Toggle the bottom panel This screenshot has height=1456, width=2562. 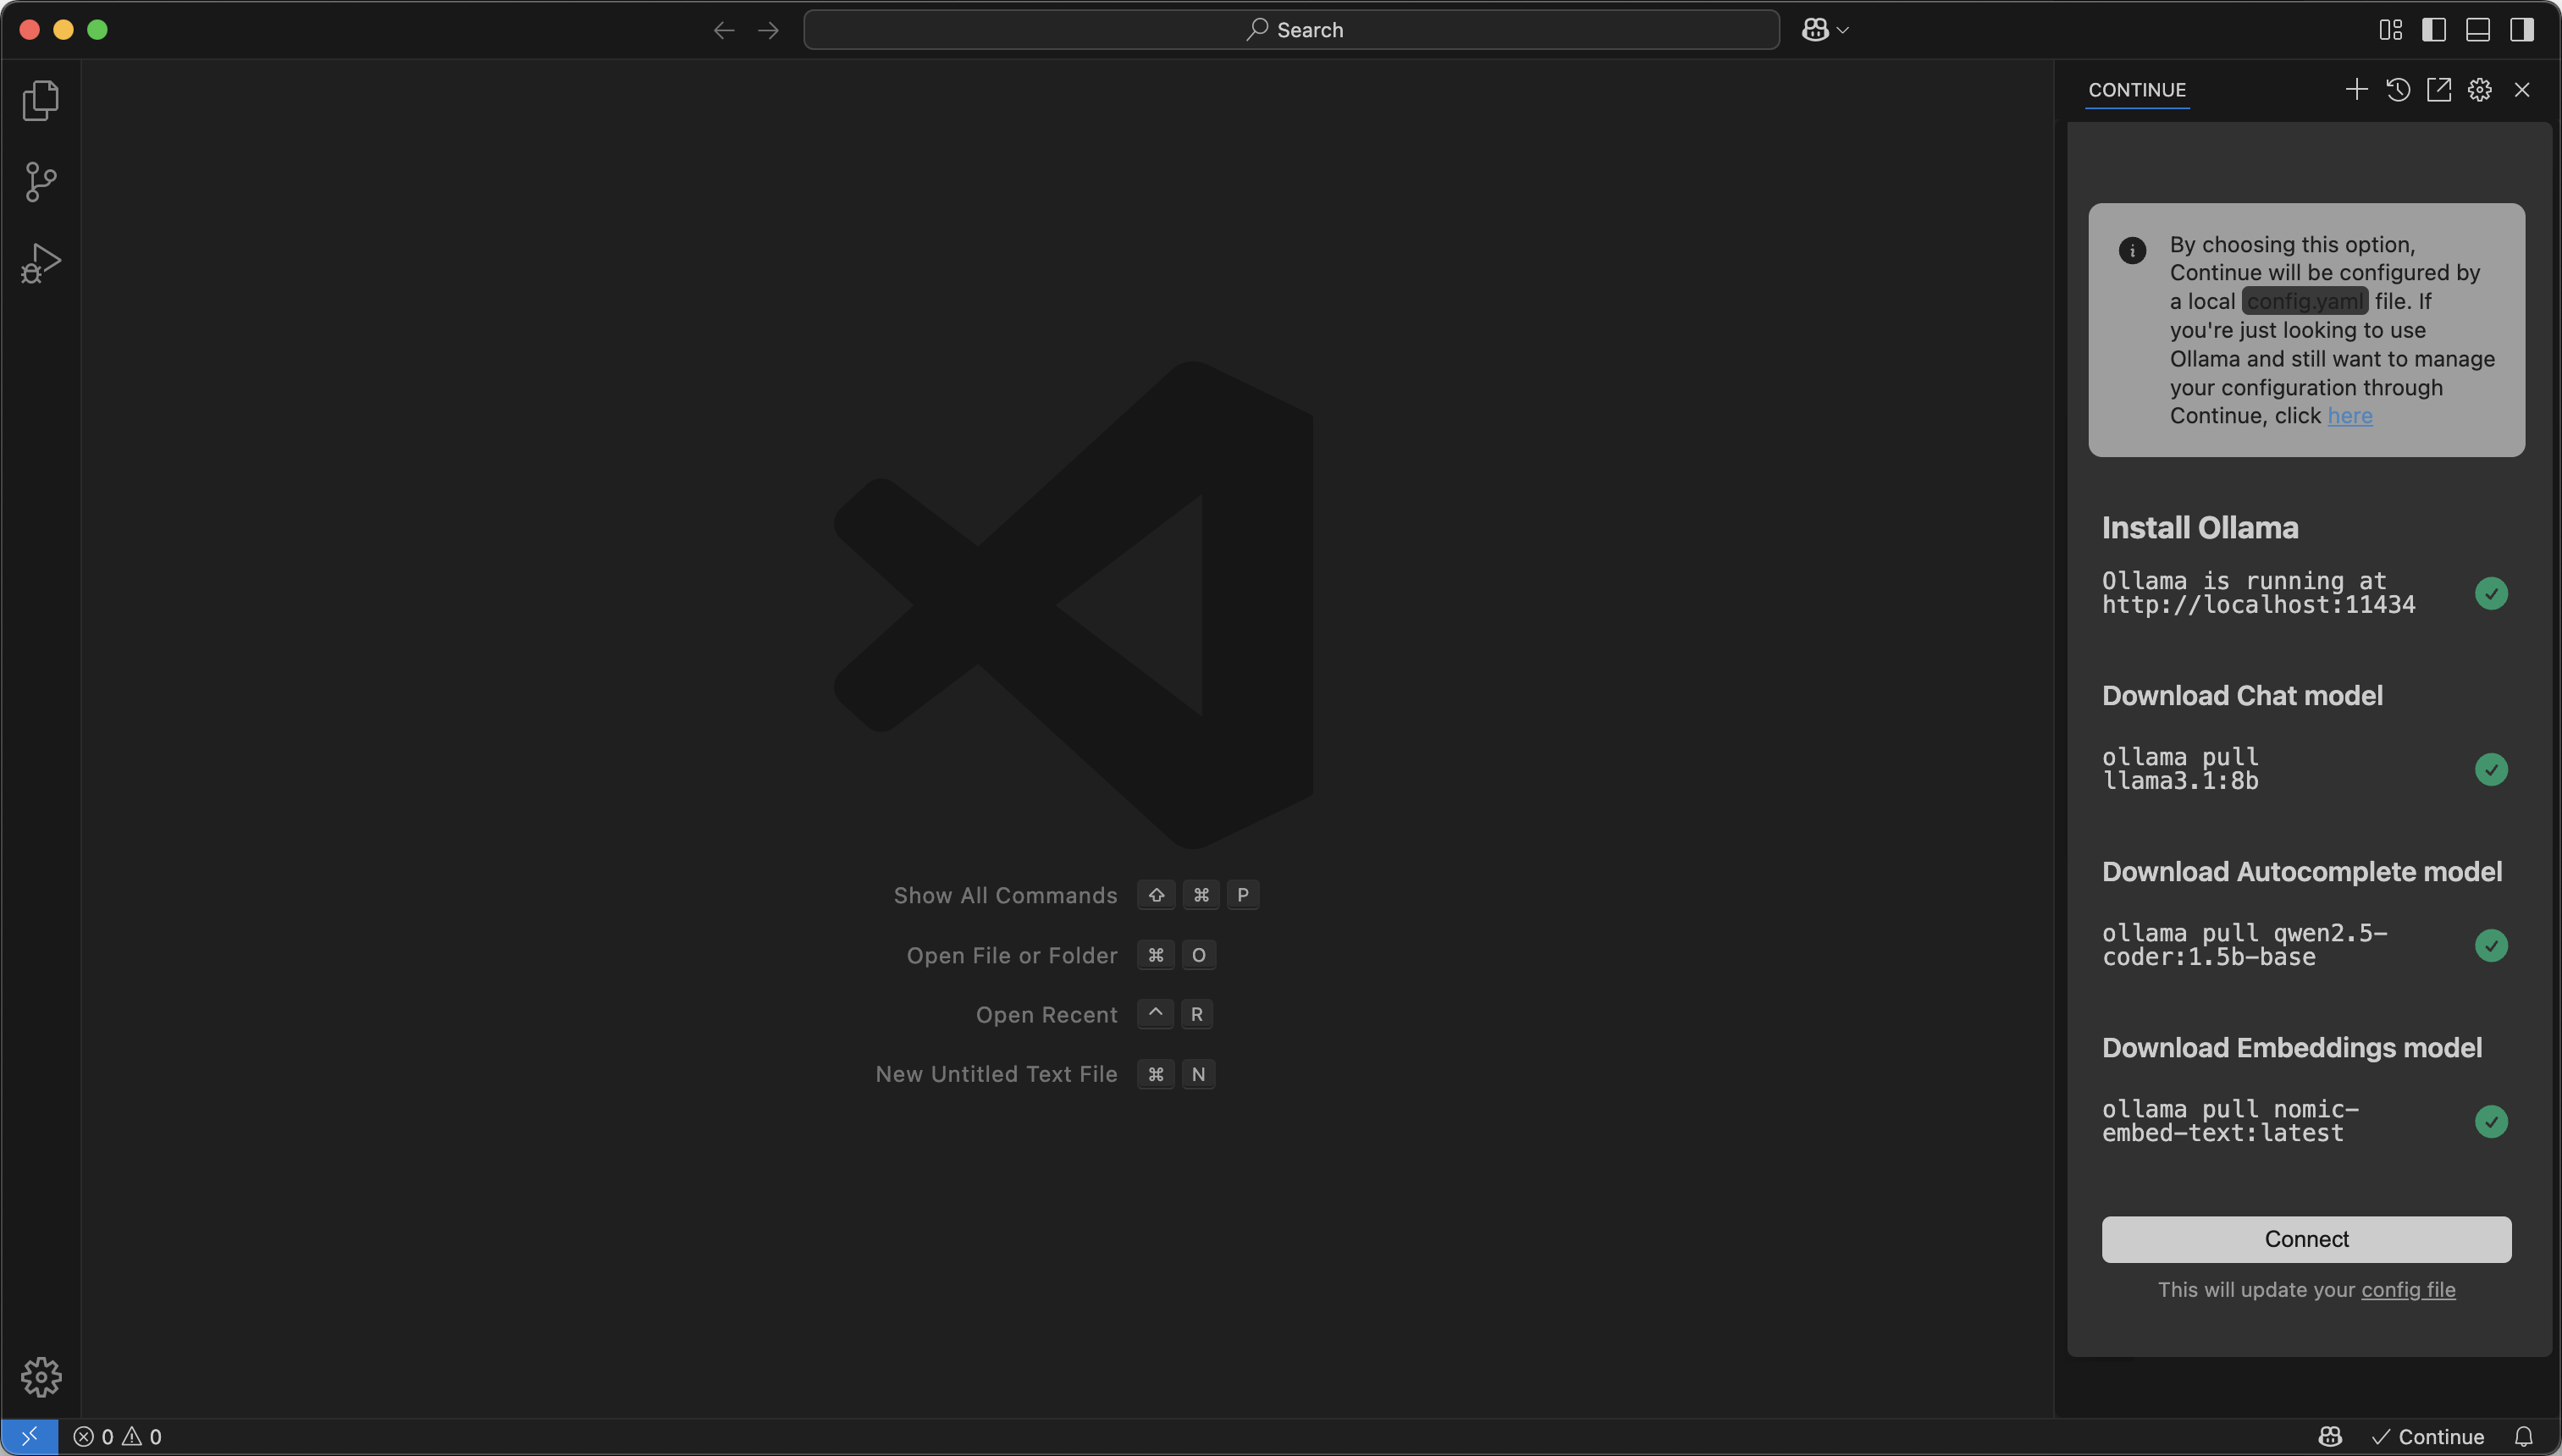[x=2478, y=30]
